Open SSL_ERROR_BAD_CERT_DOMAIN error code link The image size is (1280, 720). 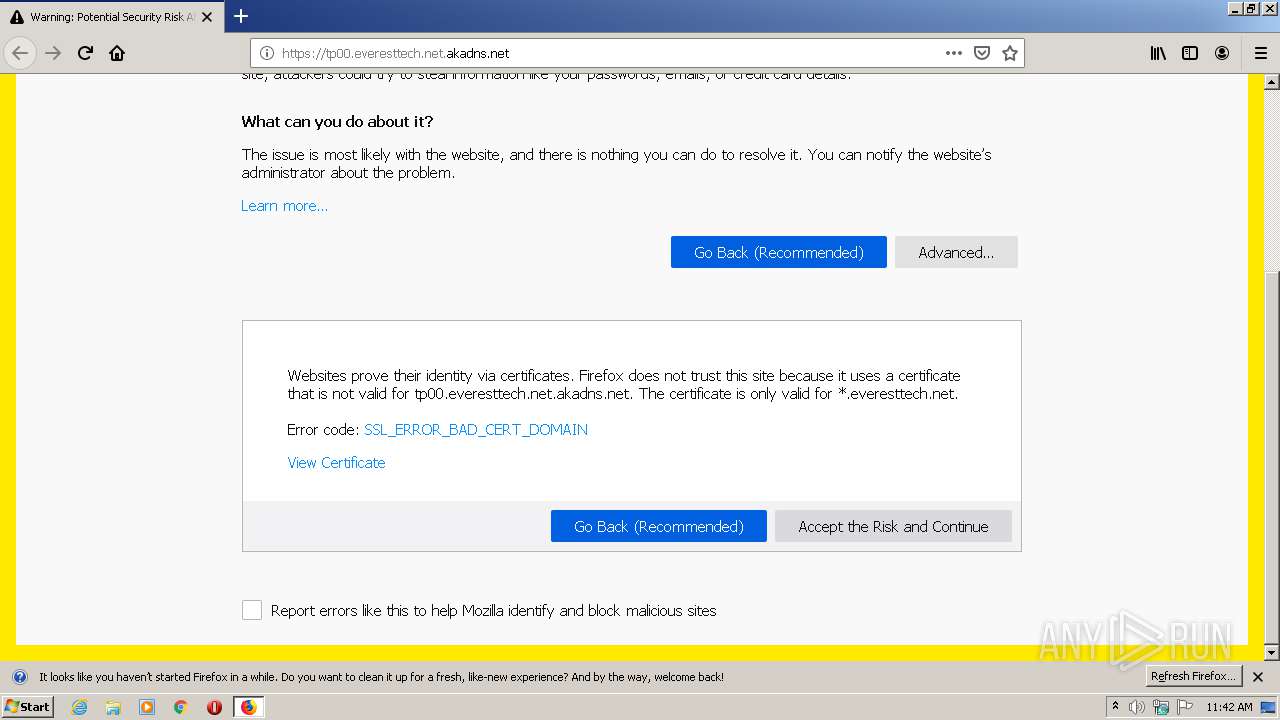tap(476, 429)
